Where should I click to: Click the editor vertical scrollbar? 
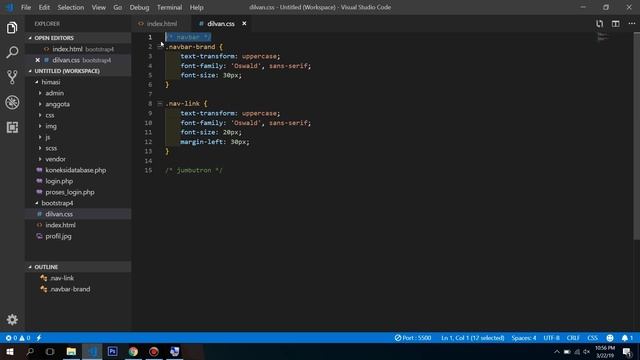click(x=636, y=136)
